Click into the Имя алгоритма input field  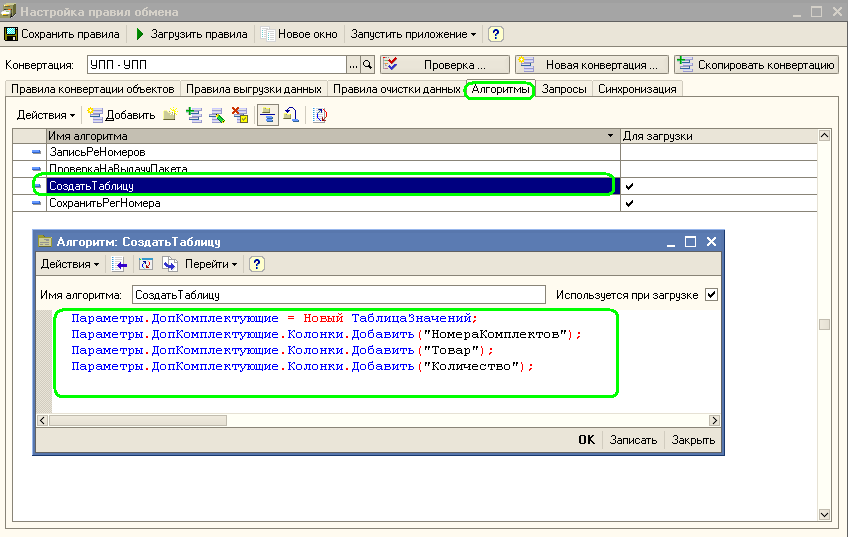pos(339,295)
